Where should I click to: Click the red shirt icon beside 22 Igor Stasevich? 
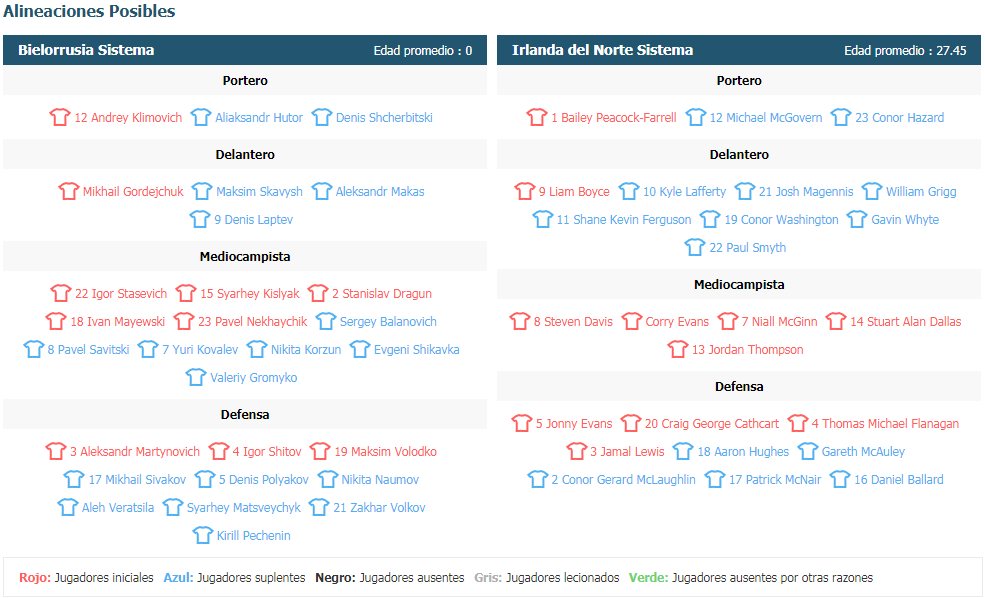pyautogui.click(x=60, y=293)
